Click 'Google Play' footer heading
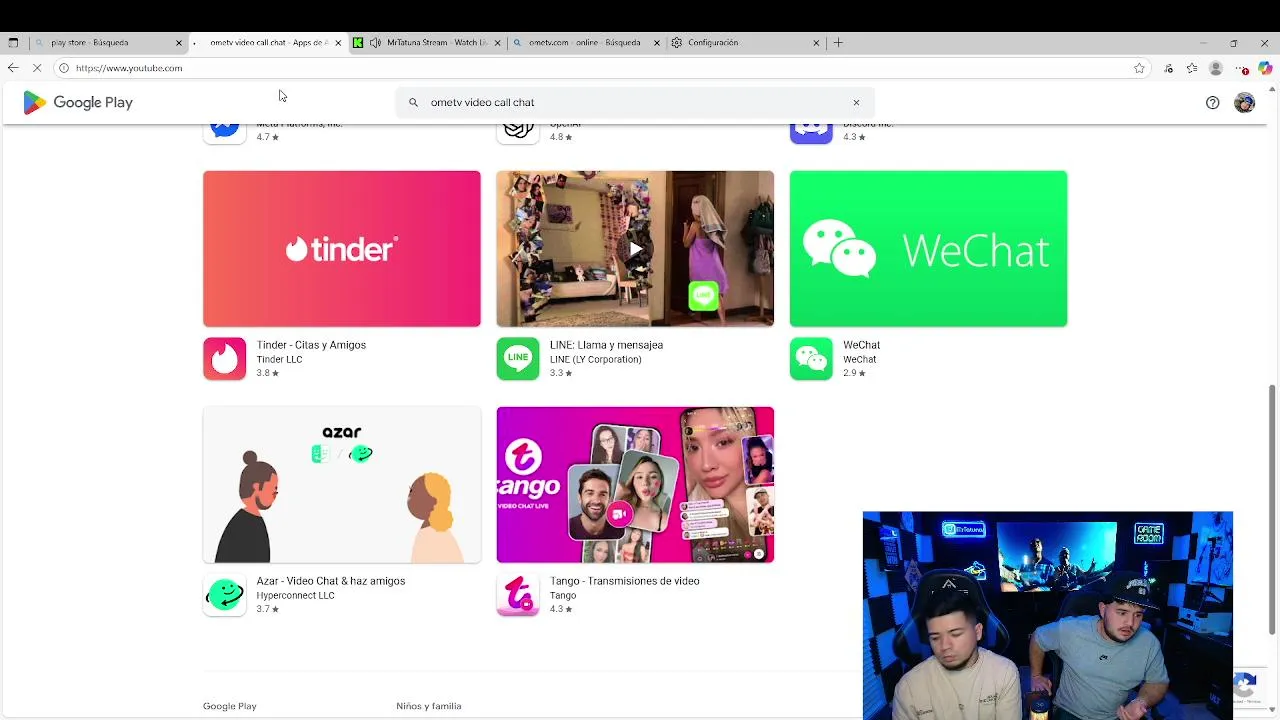1280x720 pixels. (230, 706)
